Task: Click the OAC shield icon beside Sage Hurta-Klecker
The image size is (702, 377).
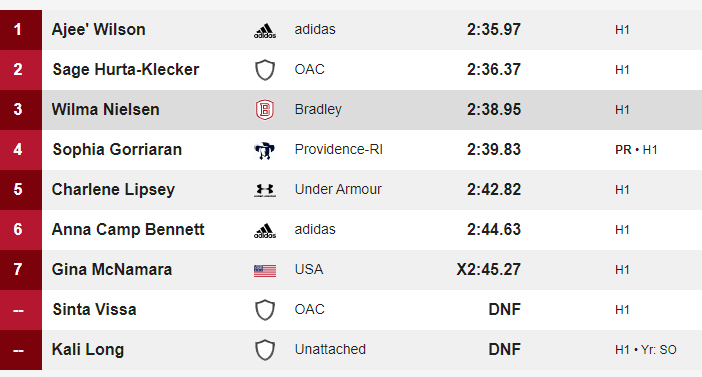Action: click(265, 70)
